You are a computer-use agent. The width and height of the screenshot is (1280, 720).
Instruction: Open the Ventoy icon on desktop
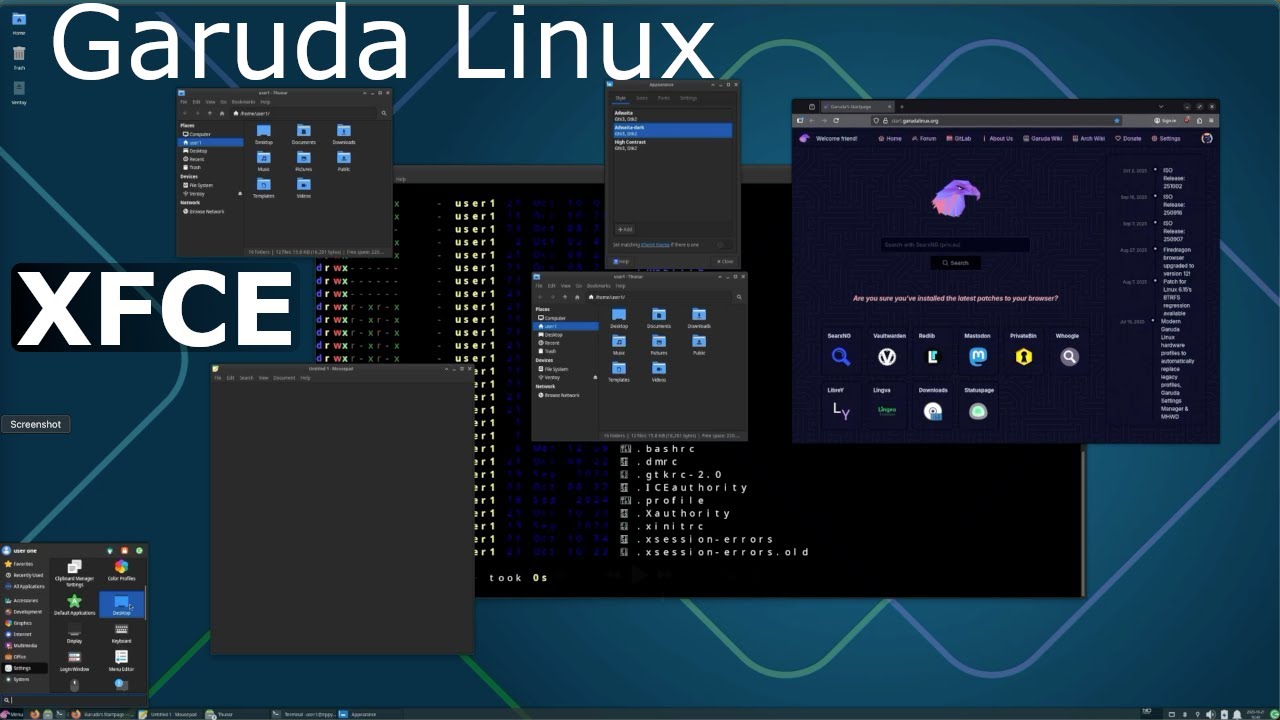(19, 92)
